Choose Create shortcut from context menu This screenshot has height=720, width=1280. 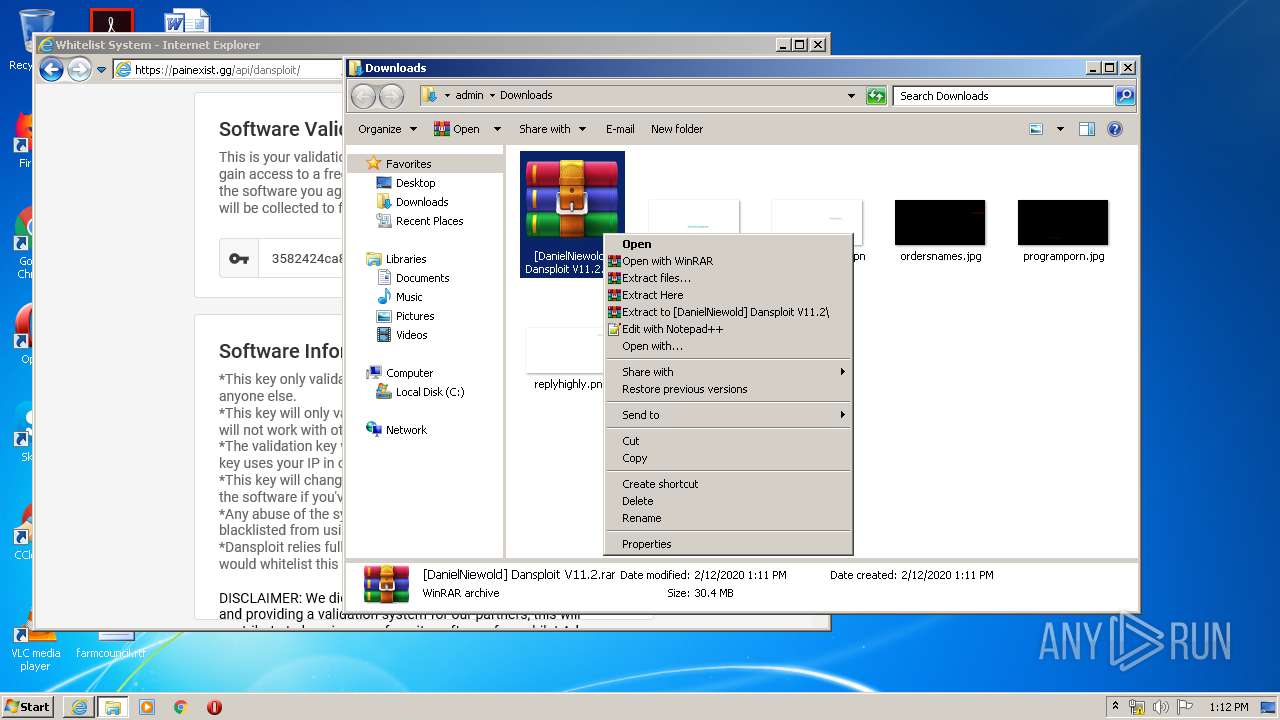(728, 484)
